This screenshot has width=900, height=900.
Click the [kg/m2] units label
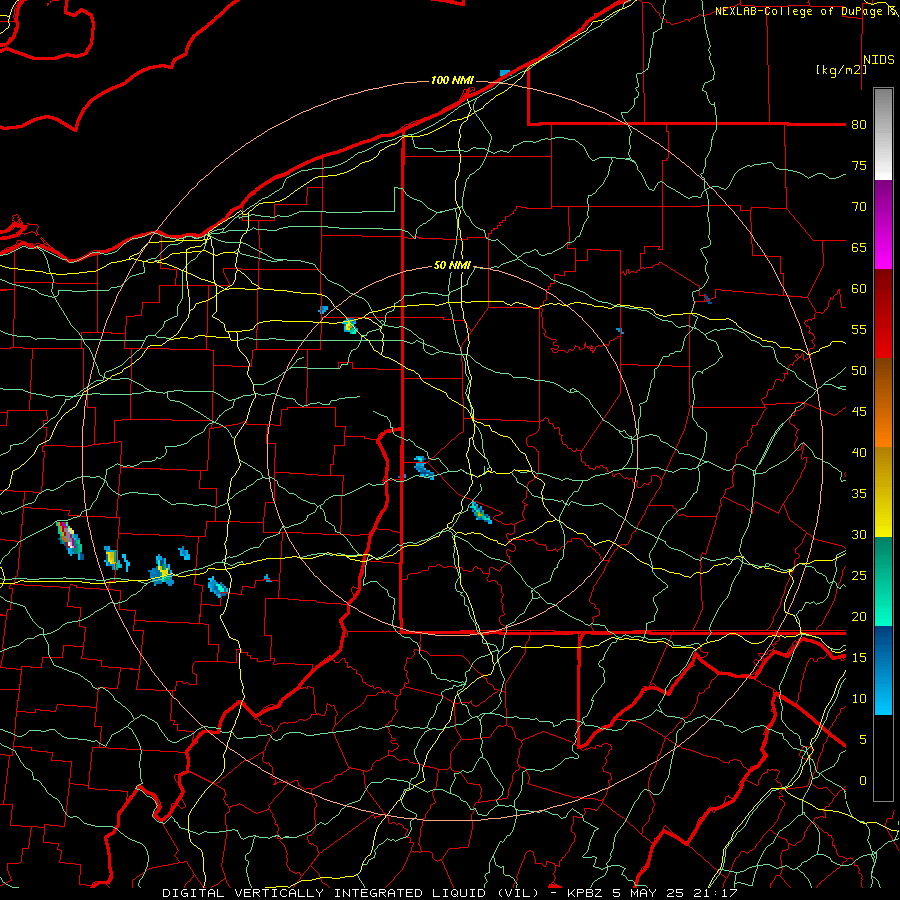[x=841, y=70]
